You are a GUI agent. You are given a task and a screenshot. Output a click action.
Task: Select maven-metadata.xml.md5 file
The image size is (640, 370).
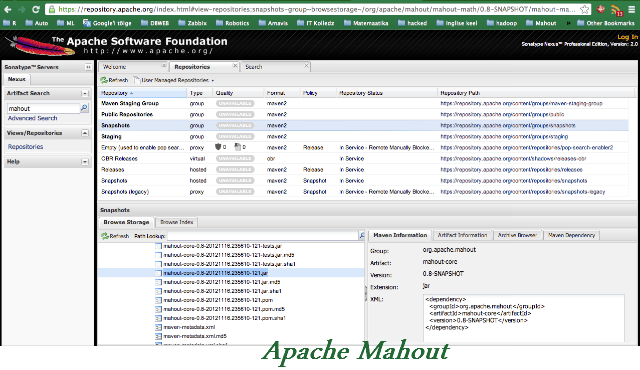pos(195,336)
